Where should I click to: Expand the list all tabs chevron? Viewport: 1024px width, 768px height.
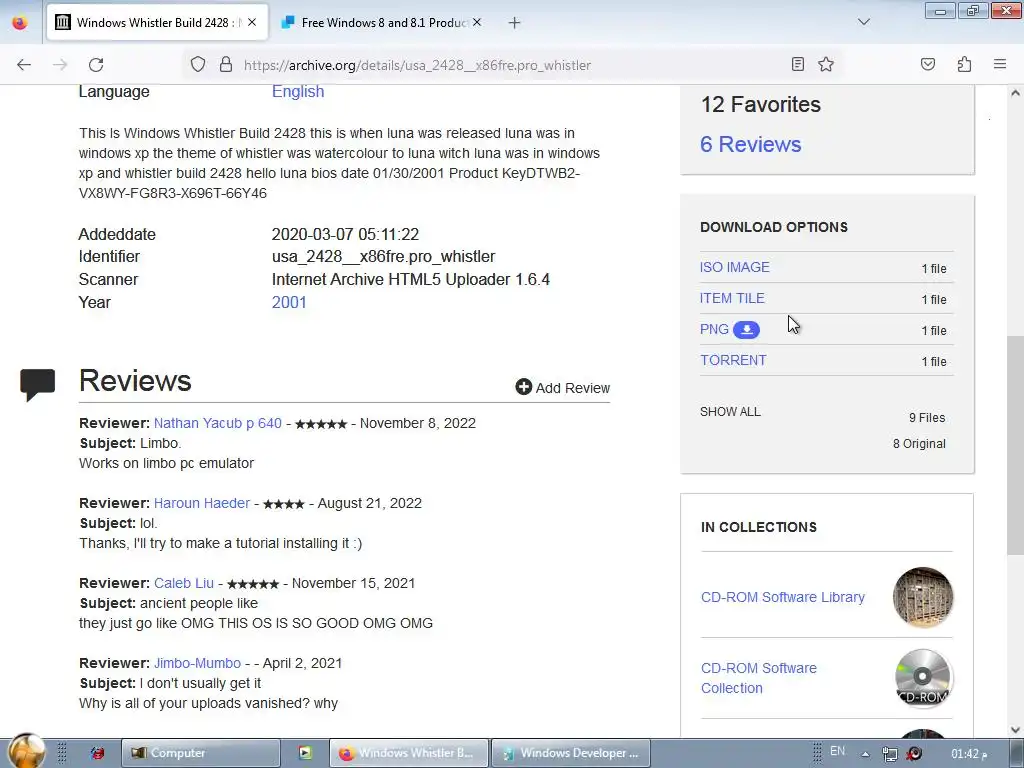(864, 22)
